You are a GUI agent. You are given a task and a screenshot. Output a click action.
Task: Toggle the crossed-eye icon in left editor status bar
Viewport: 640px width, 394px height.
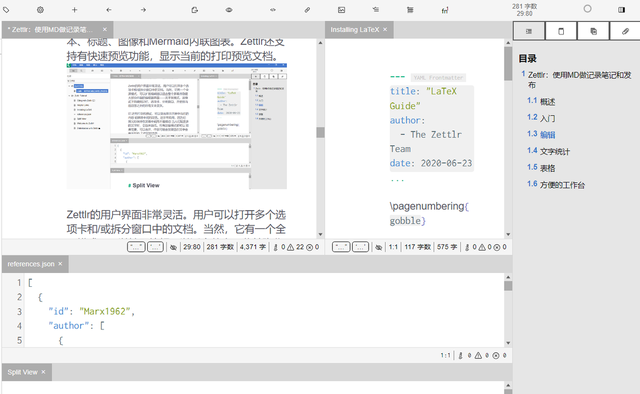173,247
